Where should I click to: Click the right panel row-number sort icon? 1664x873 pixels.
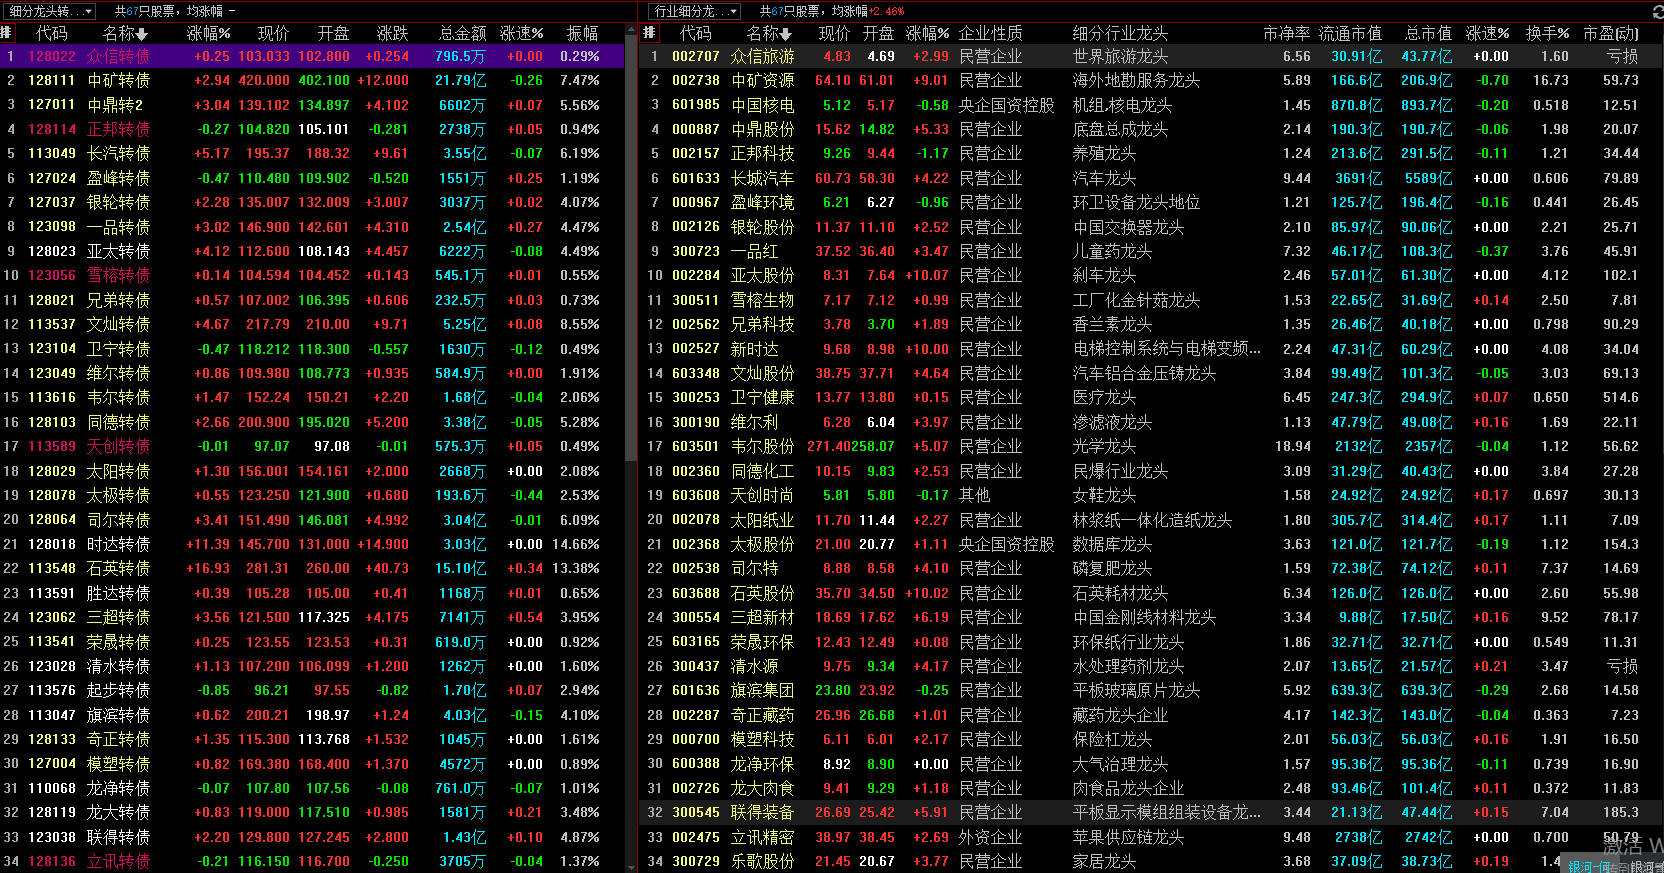coord(649,33)
